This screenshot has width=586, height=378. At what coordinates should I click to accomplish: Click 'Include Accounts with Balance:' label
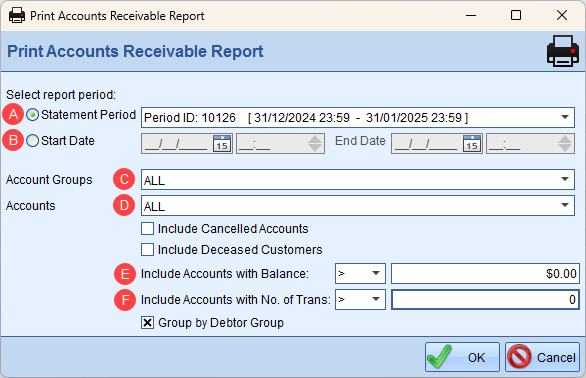point(225,274)
